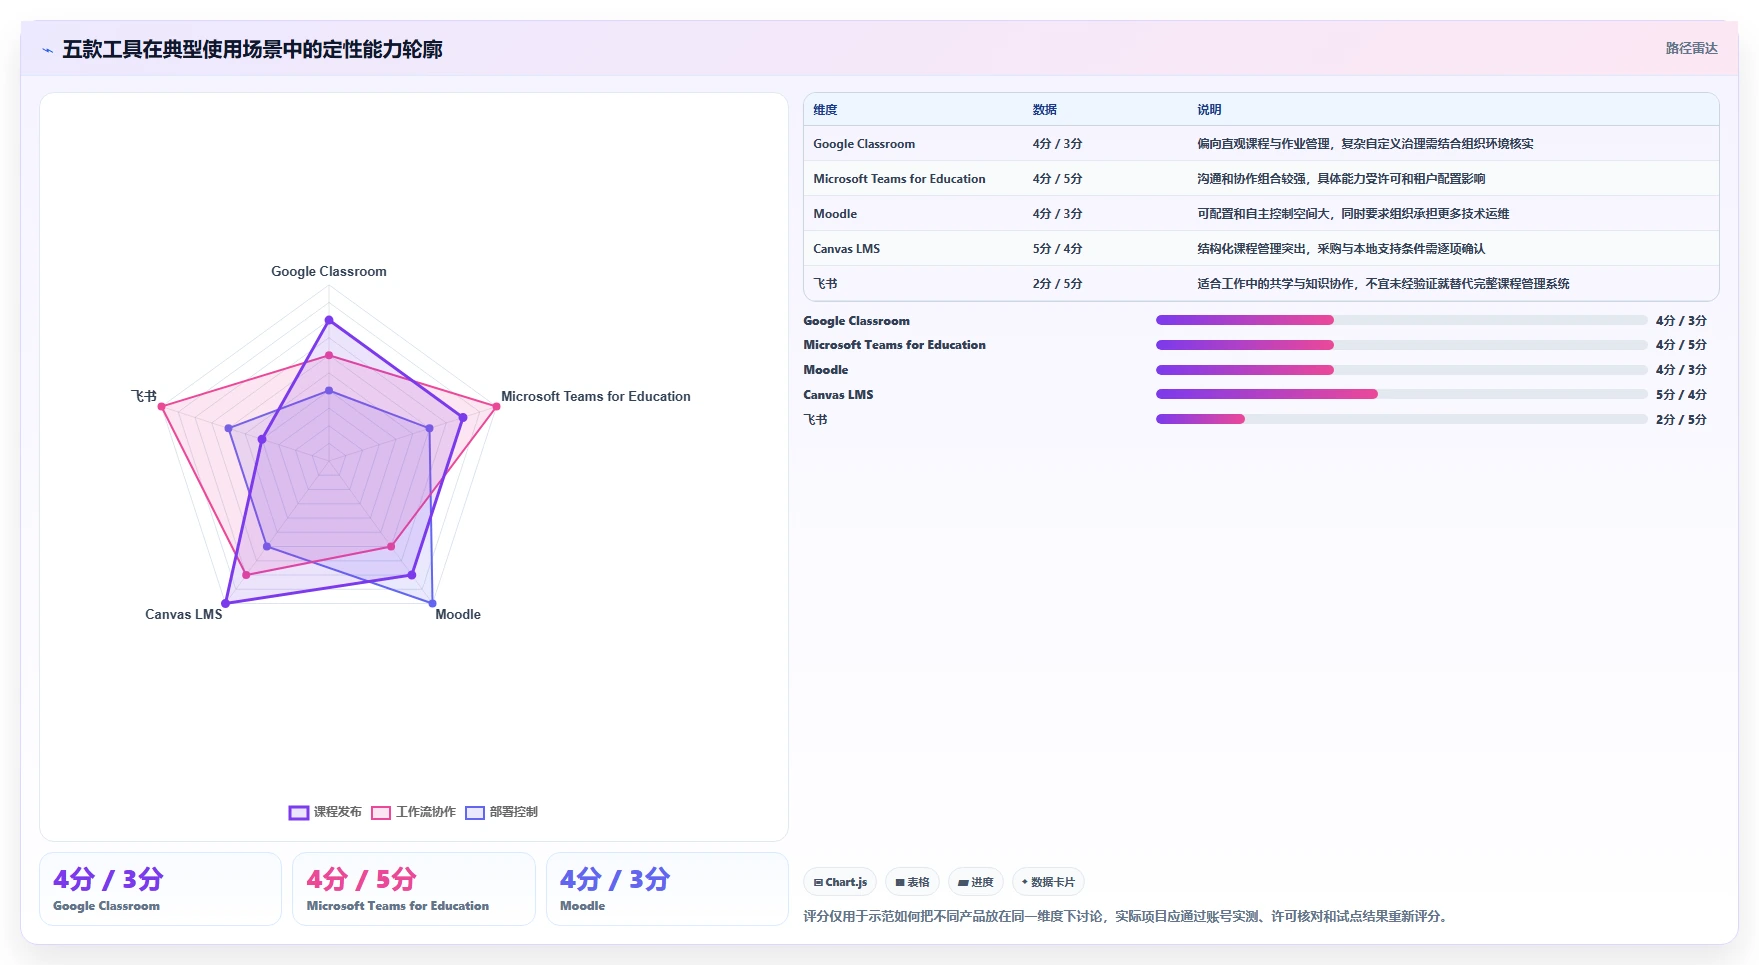The height and width of the screenshot is (965, 1759).
Task: Click the 飞书 progress bar
Action: click(1401, 419)
